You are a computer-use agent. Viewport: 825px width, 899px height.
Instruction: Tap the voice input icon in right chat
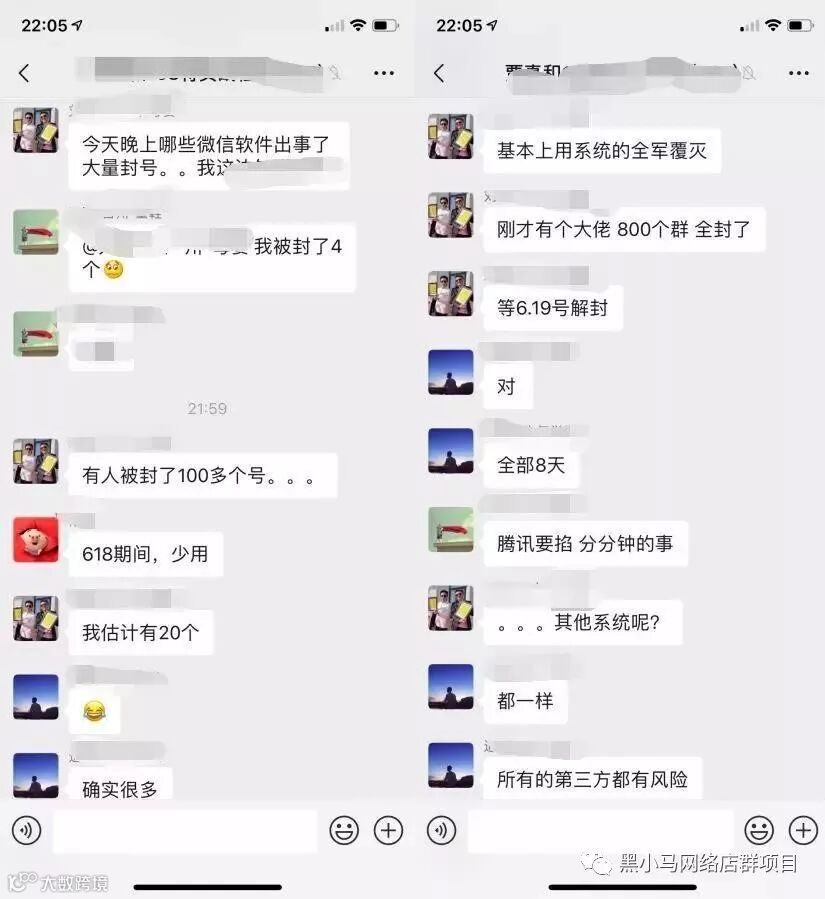(441, 830)
